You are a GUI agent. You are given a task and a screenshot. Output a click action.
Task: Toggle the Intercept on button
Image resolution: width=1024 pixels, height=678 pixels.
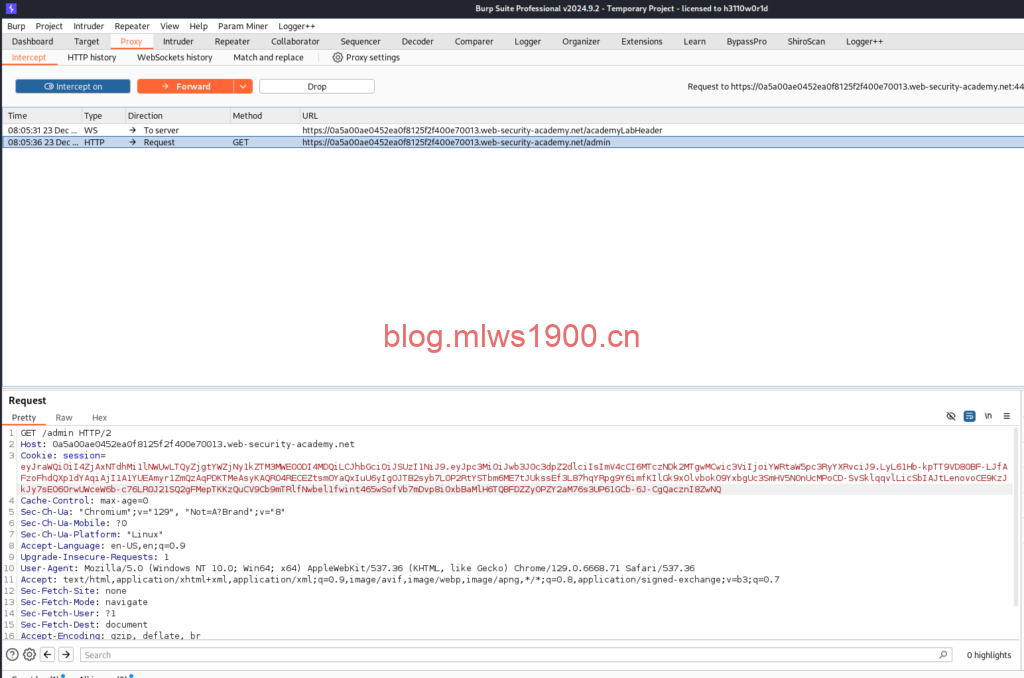(72, 86)
